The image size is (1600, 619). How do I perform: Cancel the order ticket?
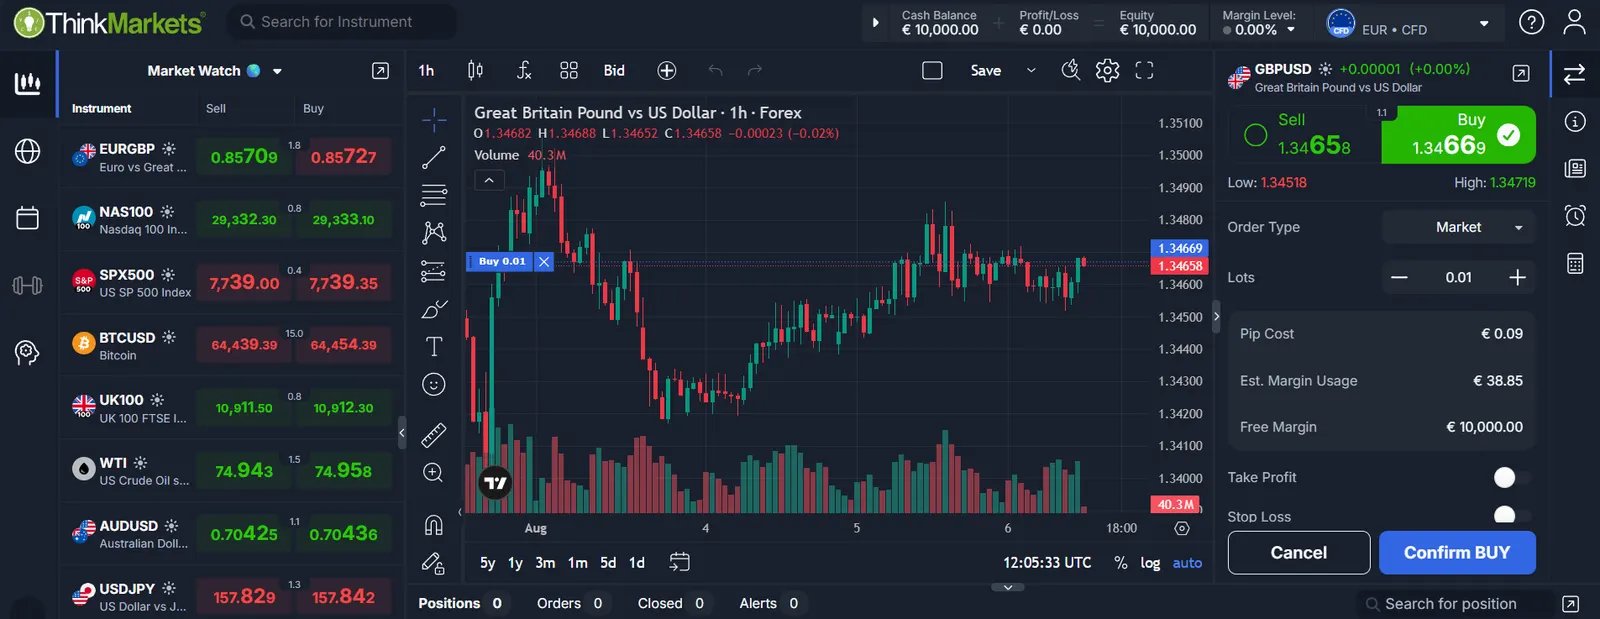coord(1299,553)
